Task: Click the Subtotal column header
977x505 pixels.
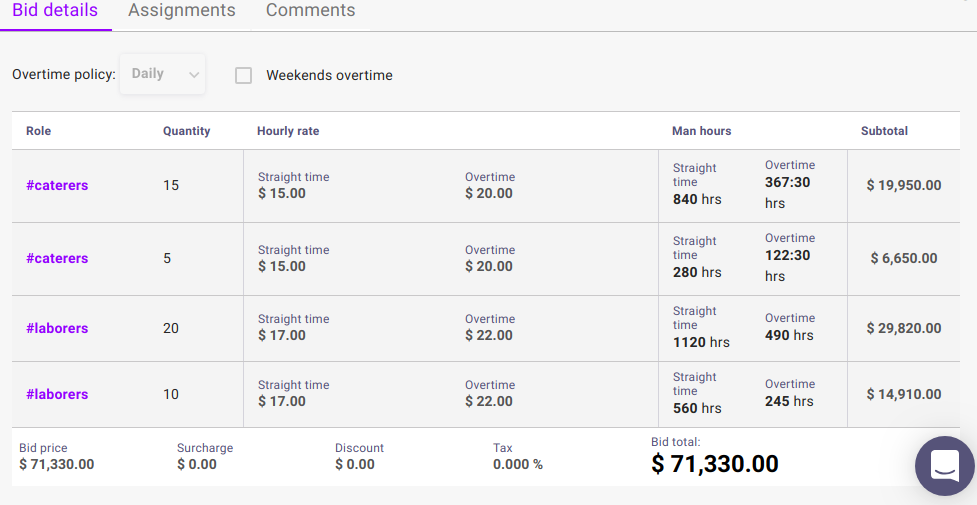Action: click(884, 131)
